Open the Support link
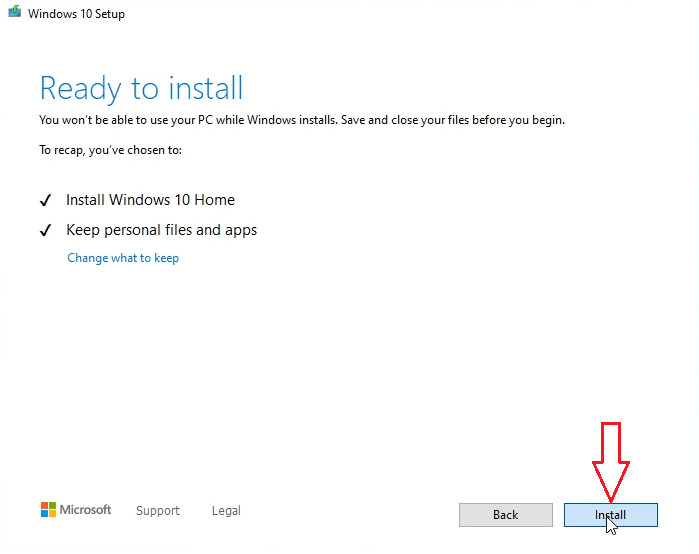 pyautogui.click(x=158, y=510)
